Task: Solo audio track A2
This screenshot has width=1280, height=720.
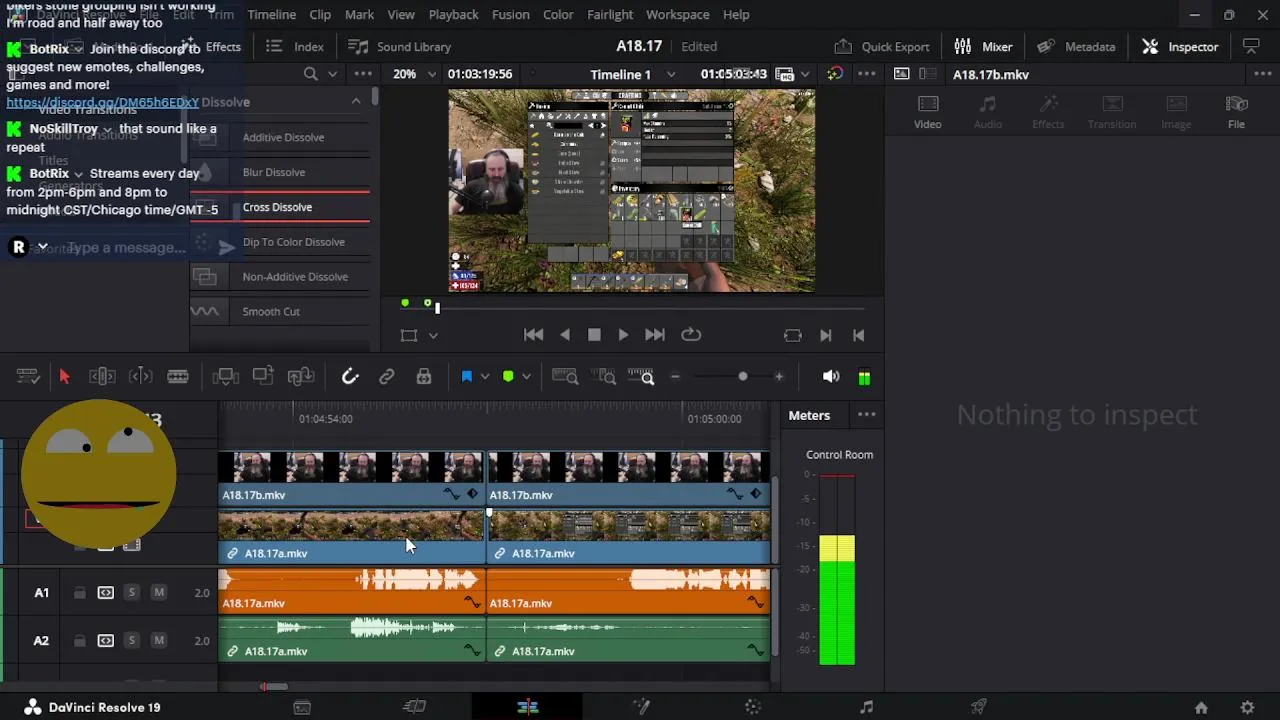Action: (131, 640)
